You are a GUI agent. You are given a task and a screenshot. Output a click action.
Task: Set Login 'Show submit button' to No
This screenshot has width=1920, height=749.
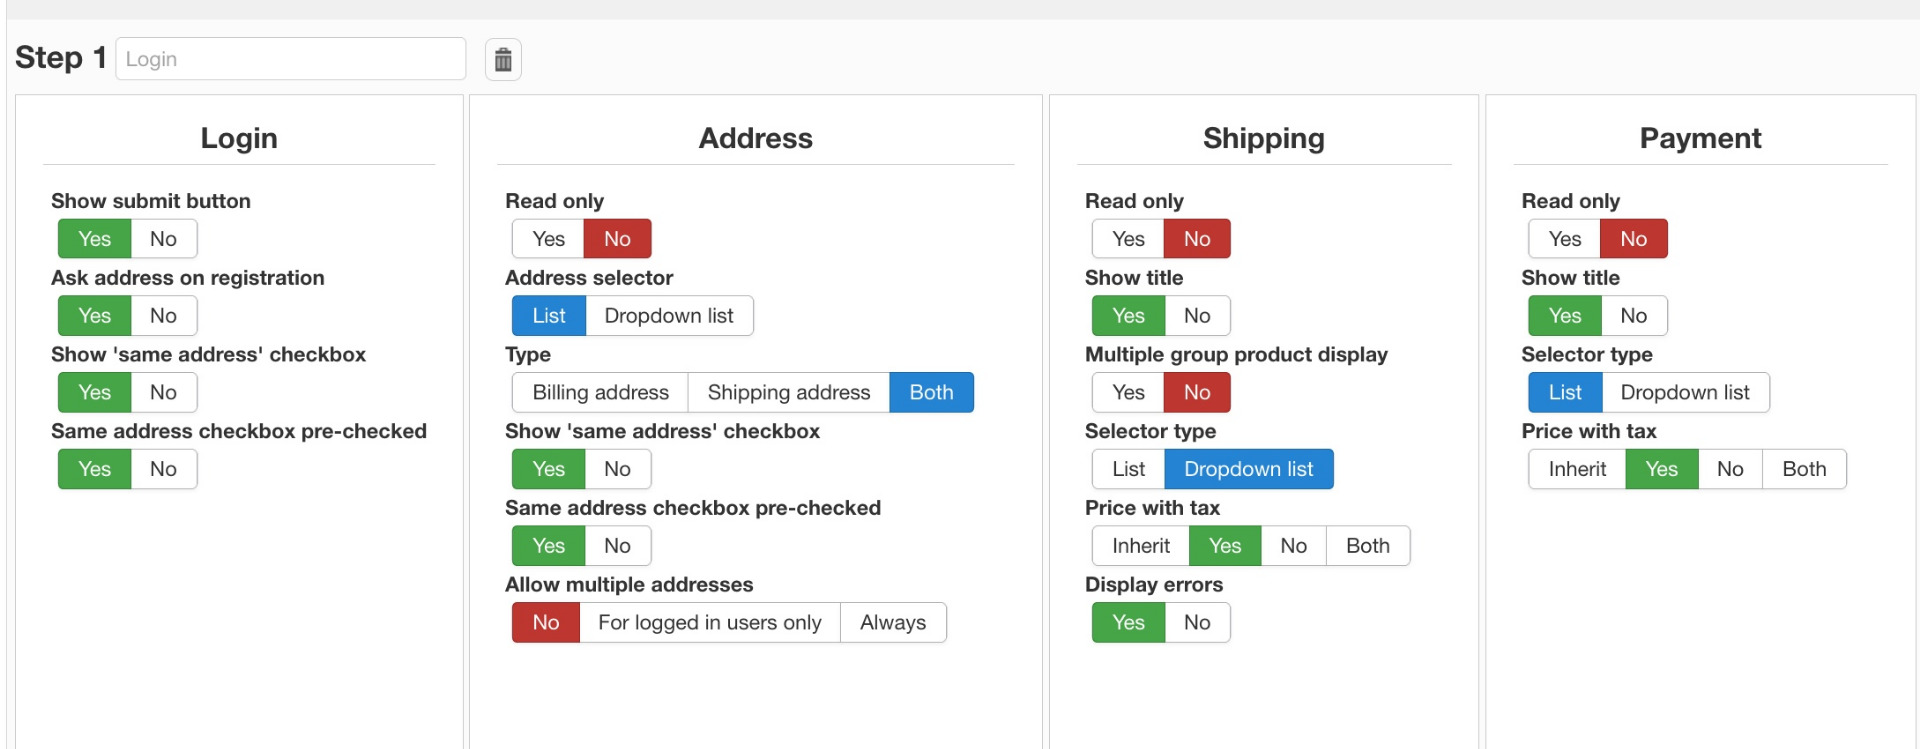[163, 239]
